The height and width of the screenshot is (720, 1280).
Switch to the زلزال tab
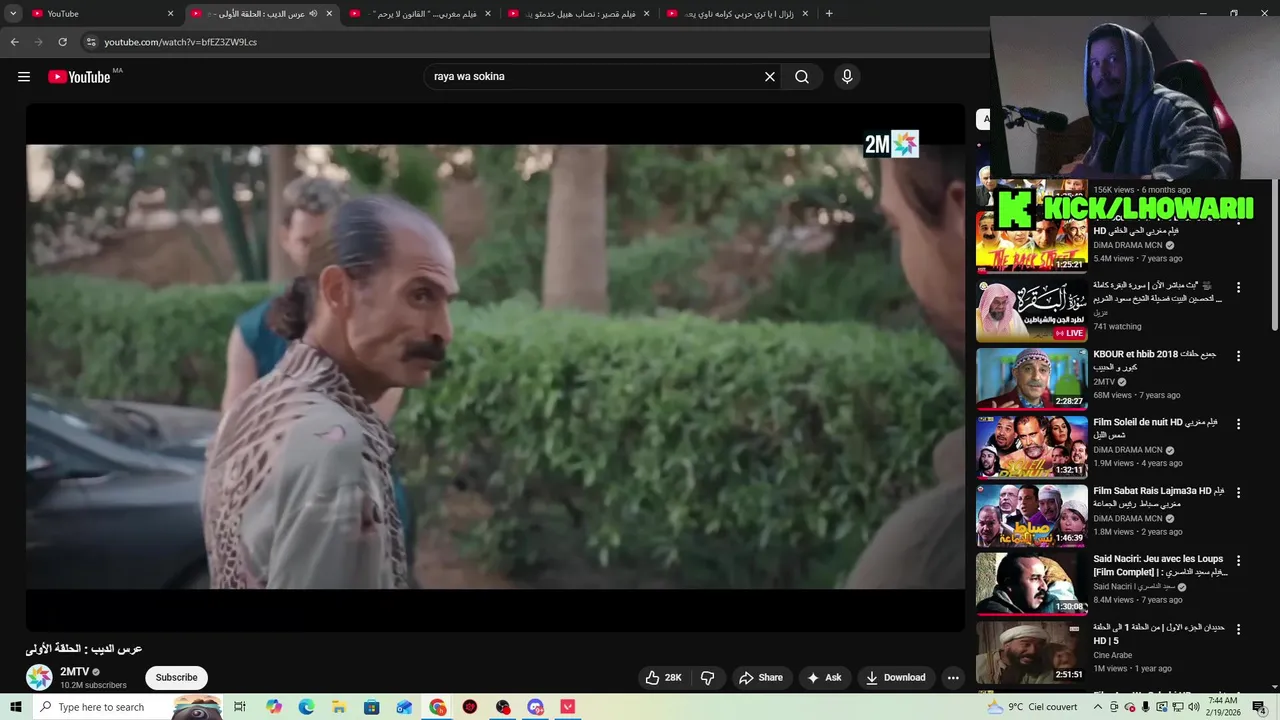click(737, 14)
